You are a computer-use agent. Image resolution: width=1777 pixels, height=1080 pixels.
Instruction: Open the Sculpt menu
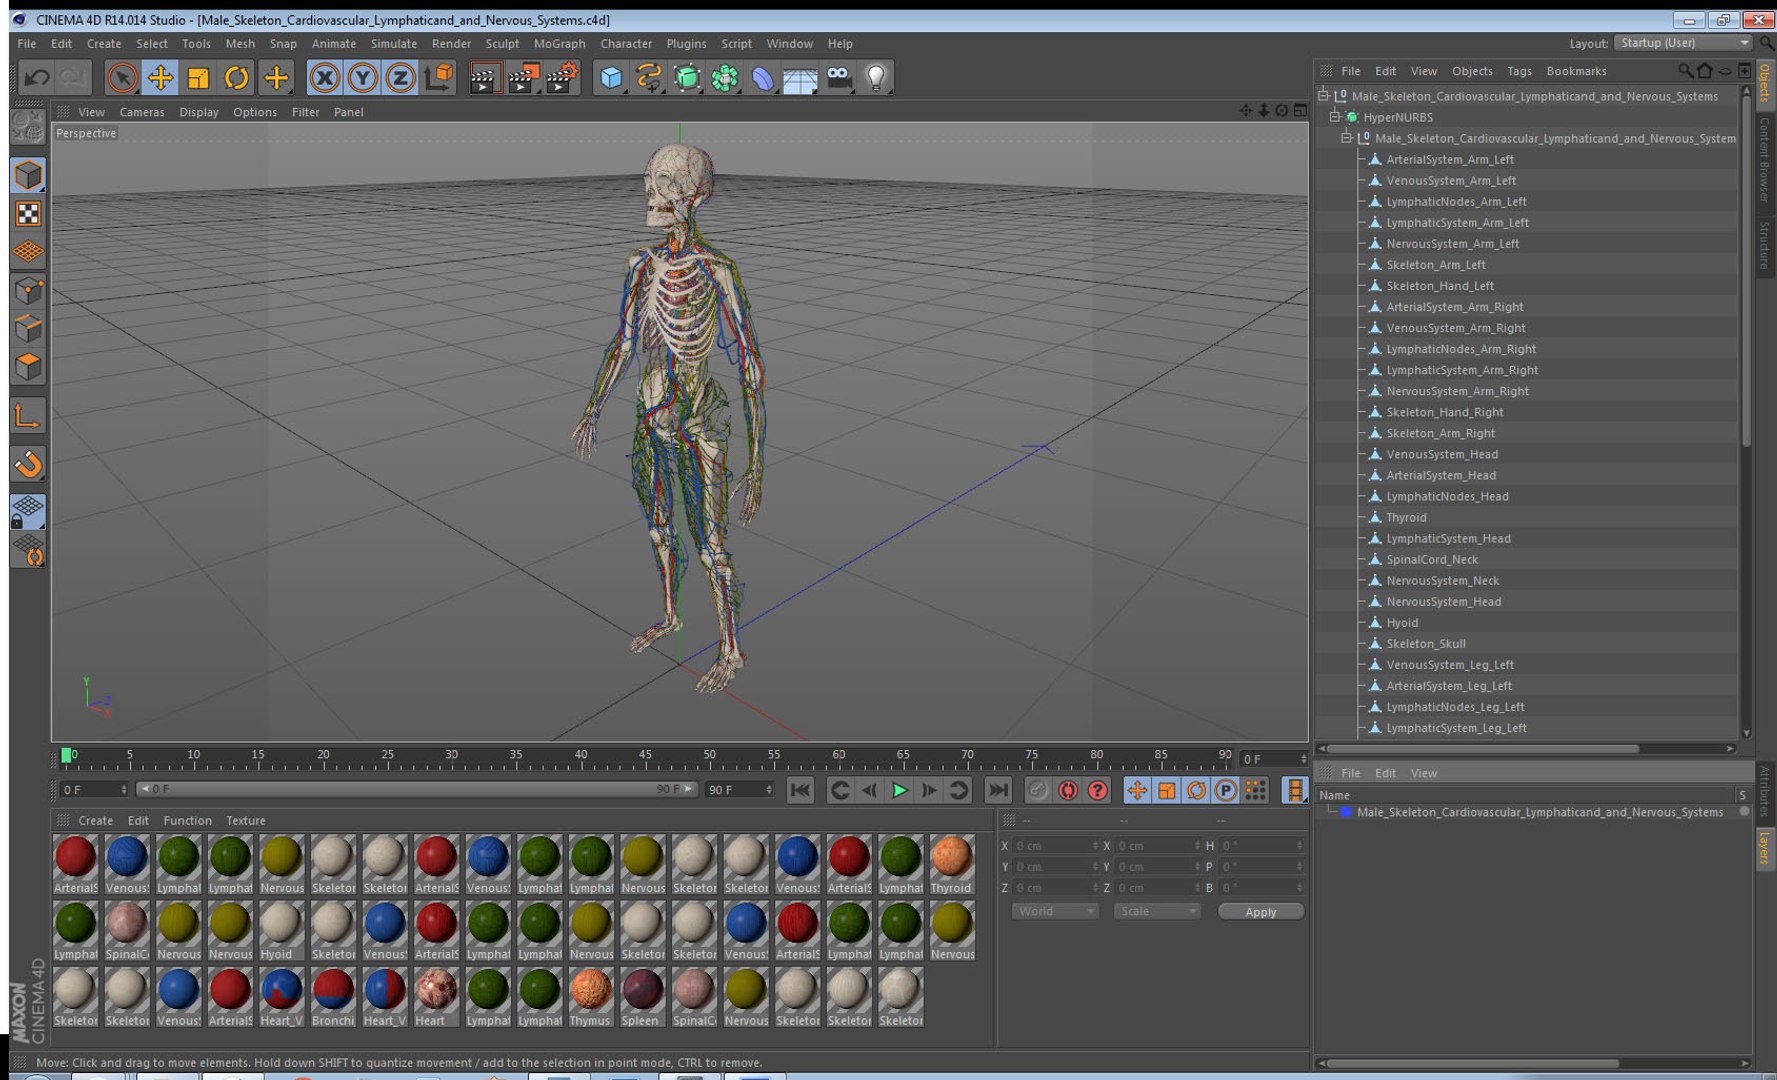pyautogui.click(x=502, y=44)
